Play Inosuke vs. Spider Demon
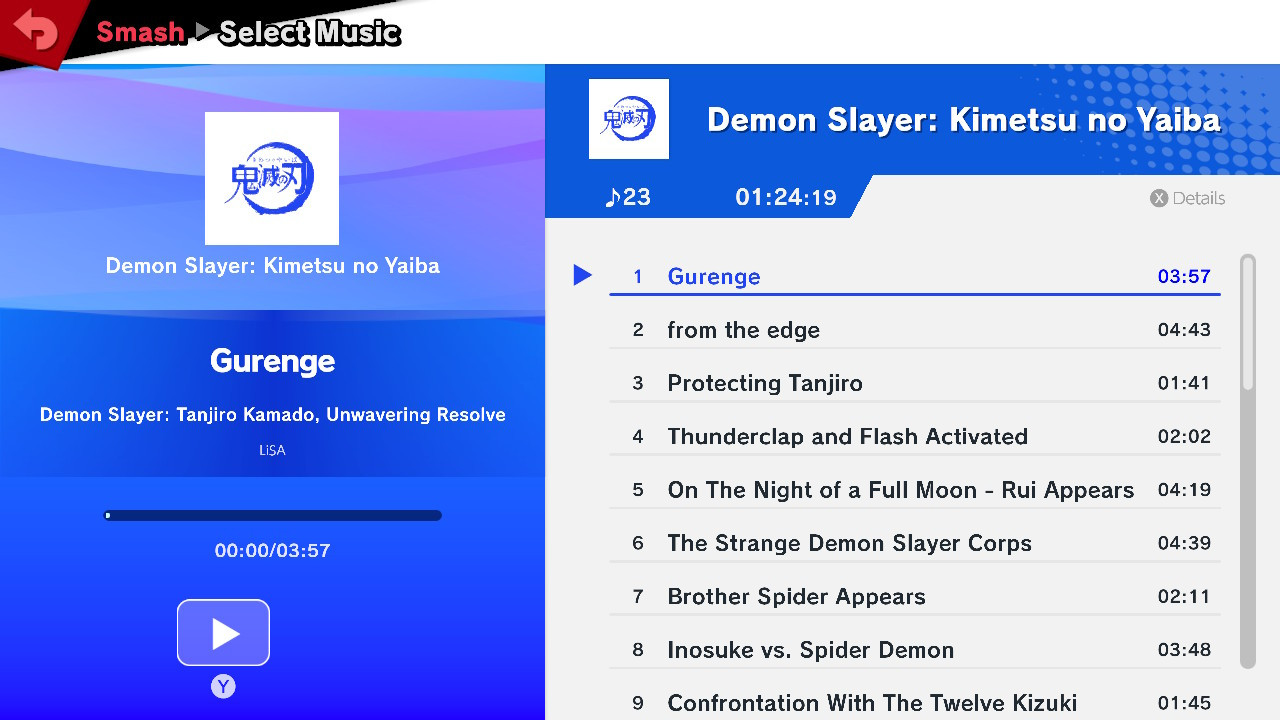Screen dimensions: 1280x720 pos(810,649)
